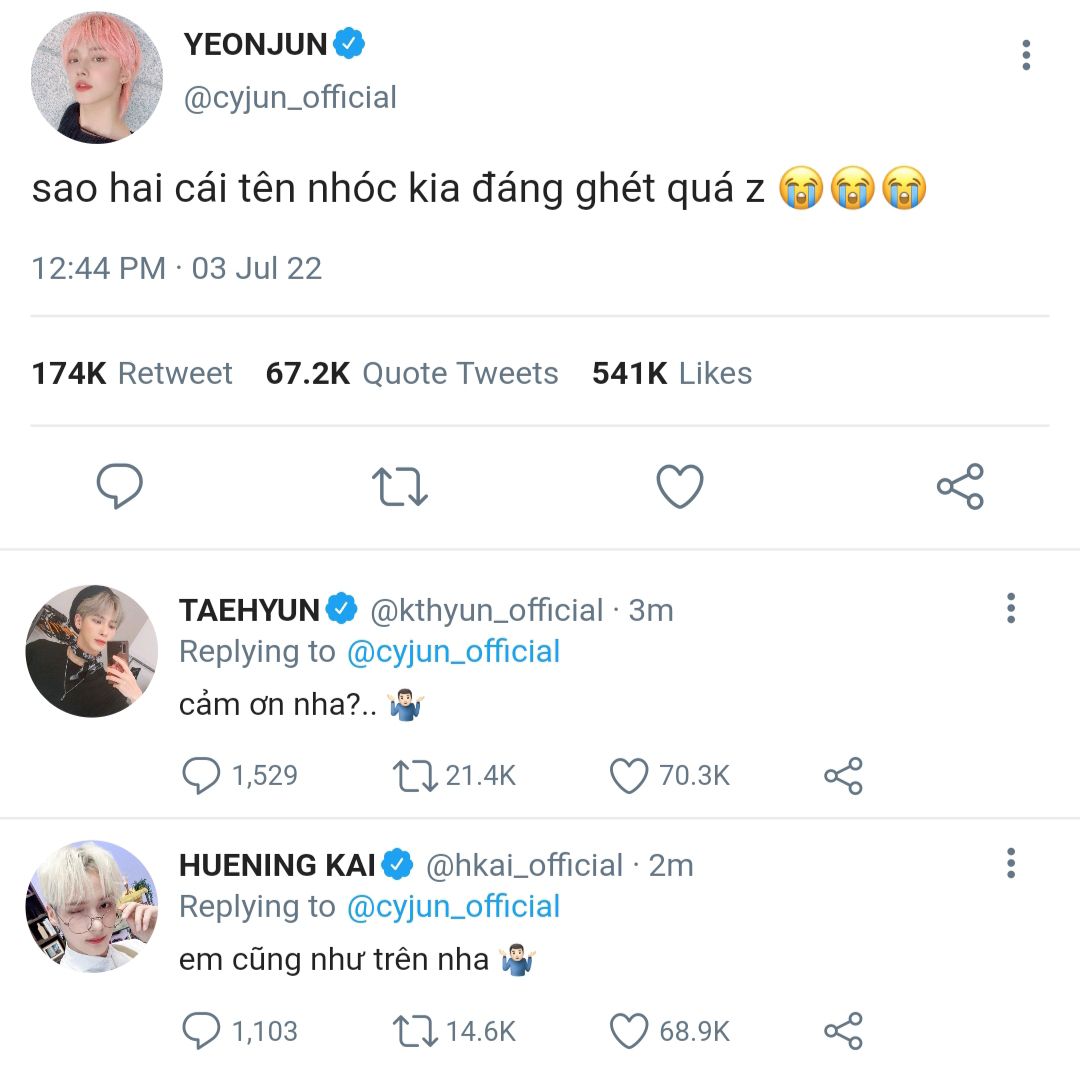Retweet TAEHYUN's reply

pos(415,775)
